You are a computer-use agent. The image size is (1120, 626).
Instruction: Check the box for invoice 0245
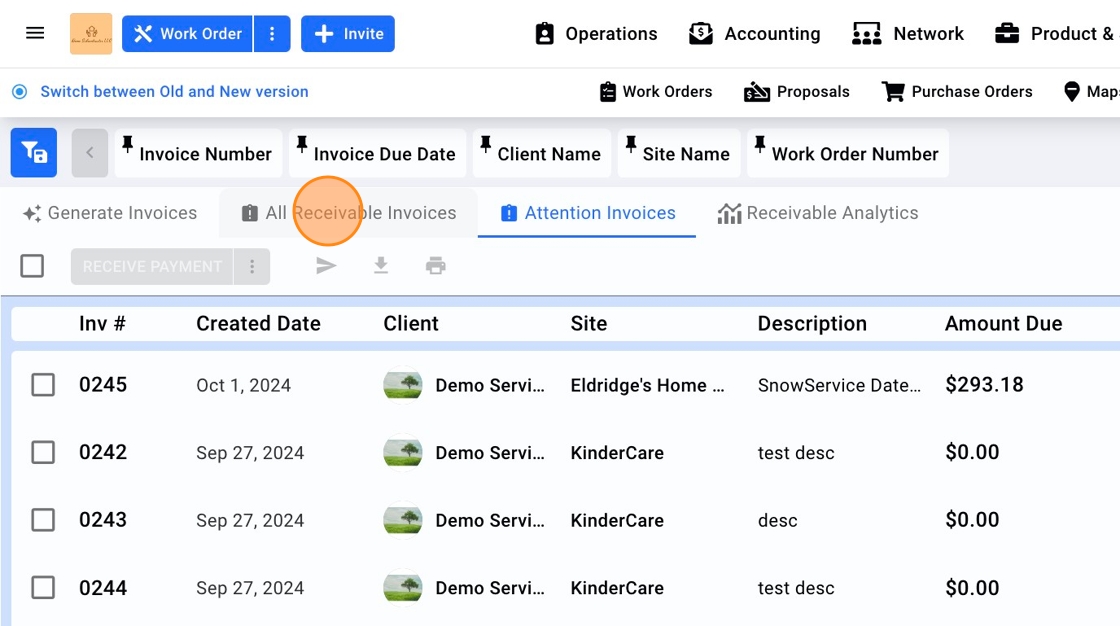[43, 385]
